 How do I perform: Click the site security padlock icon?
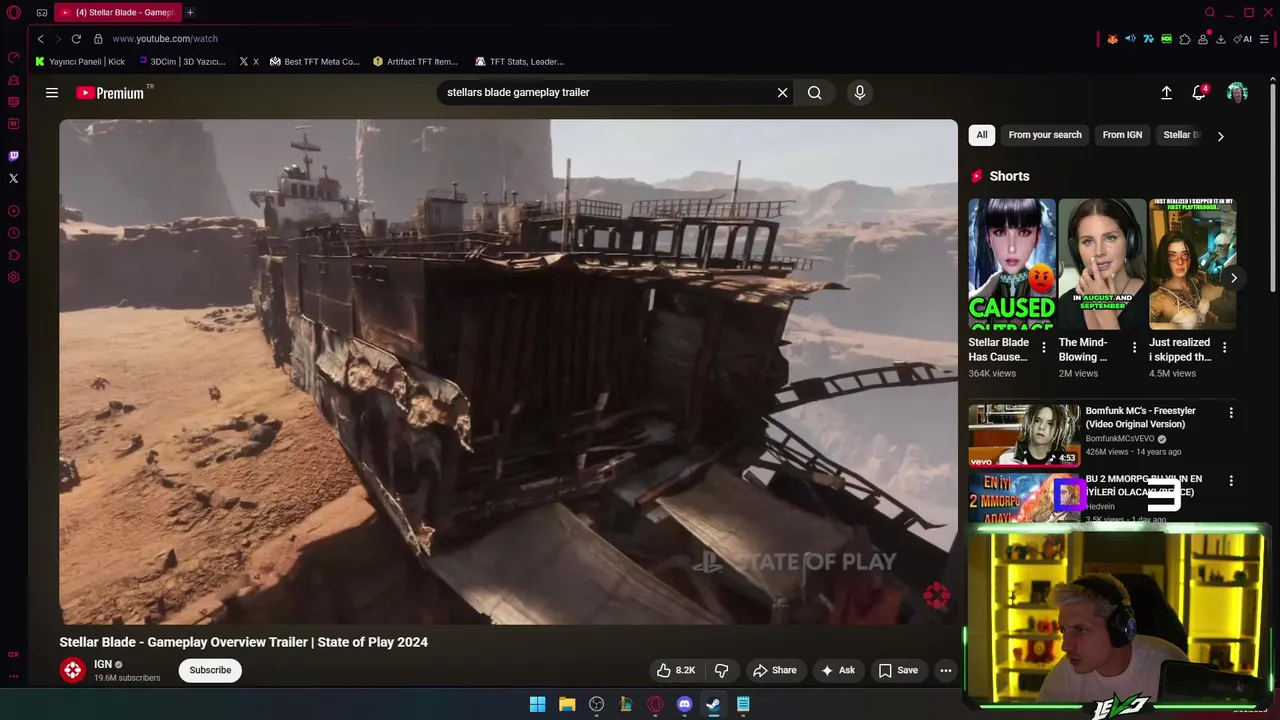[x=98, y=39]
